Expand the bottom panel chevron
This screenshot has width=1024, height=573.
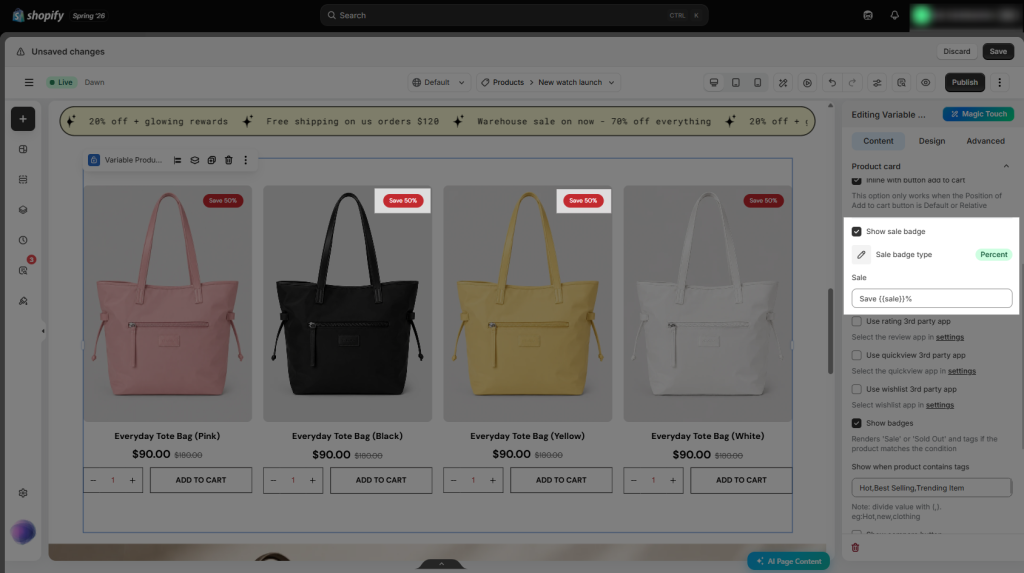pos(441,564)
